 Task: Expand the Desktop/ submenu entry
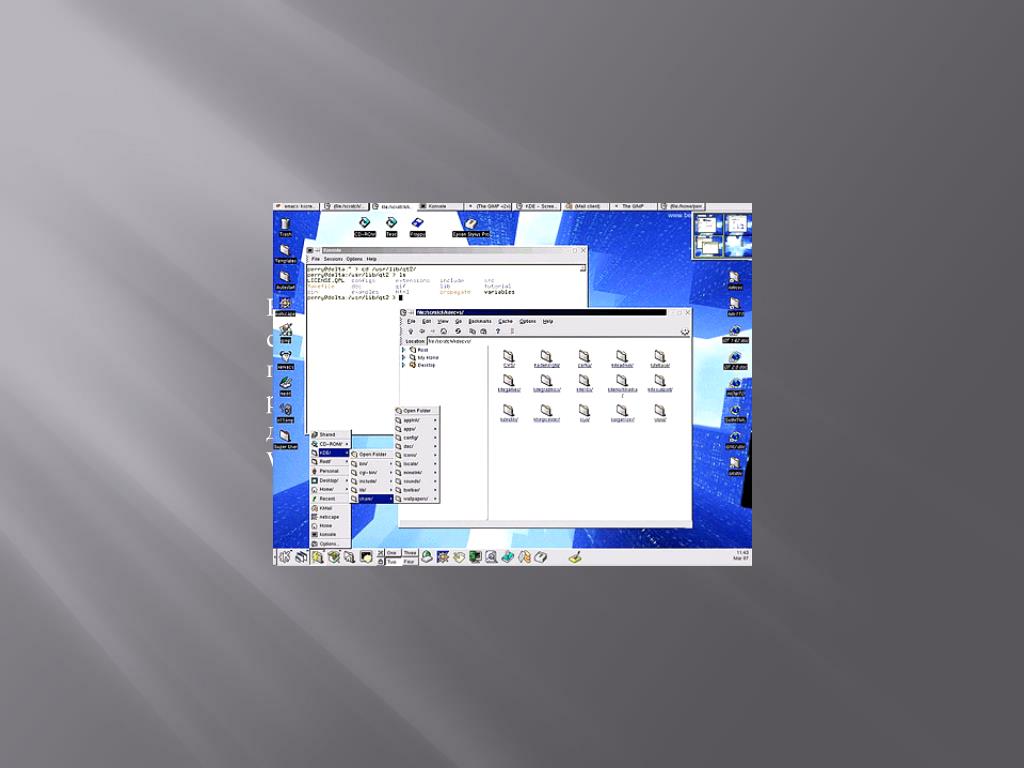coord(330,480)
